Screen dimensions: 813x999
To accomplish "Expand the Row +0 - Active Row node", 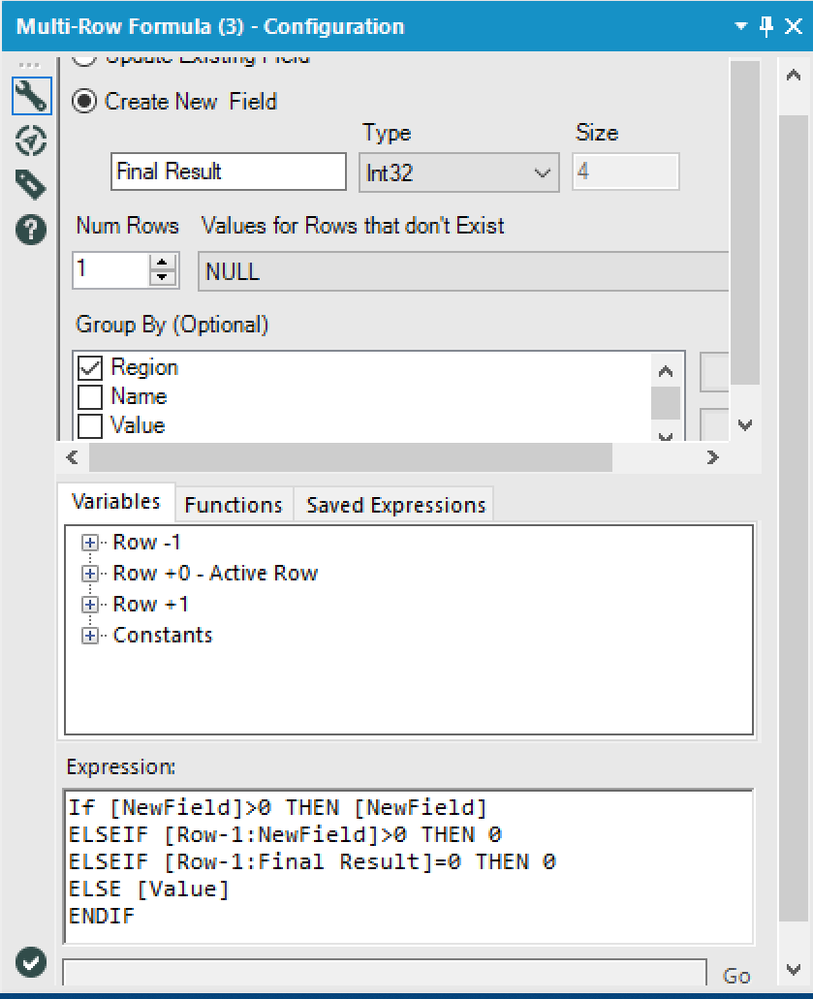I will pos(90,573).
